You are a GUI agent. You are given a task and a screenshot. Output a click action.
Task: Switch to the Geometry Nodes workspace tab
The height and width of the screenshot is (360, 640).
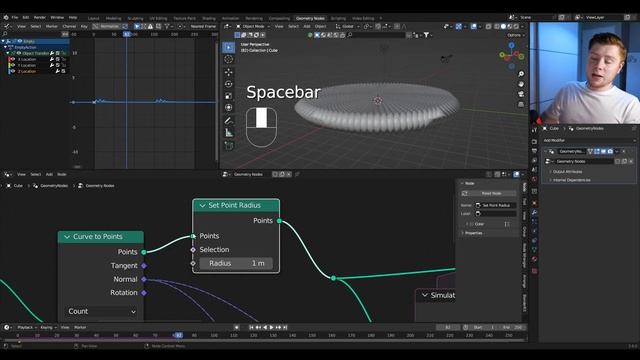[310, 18]
